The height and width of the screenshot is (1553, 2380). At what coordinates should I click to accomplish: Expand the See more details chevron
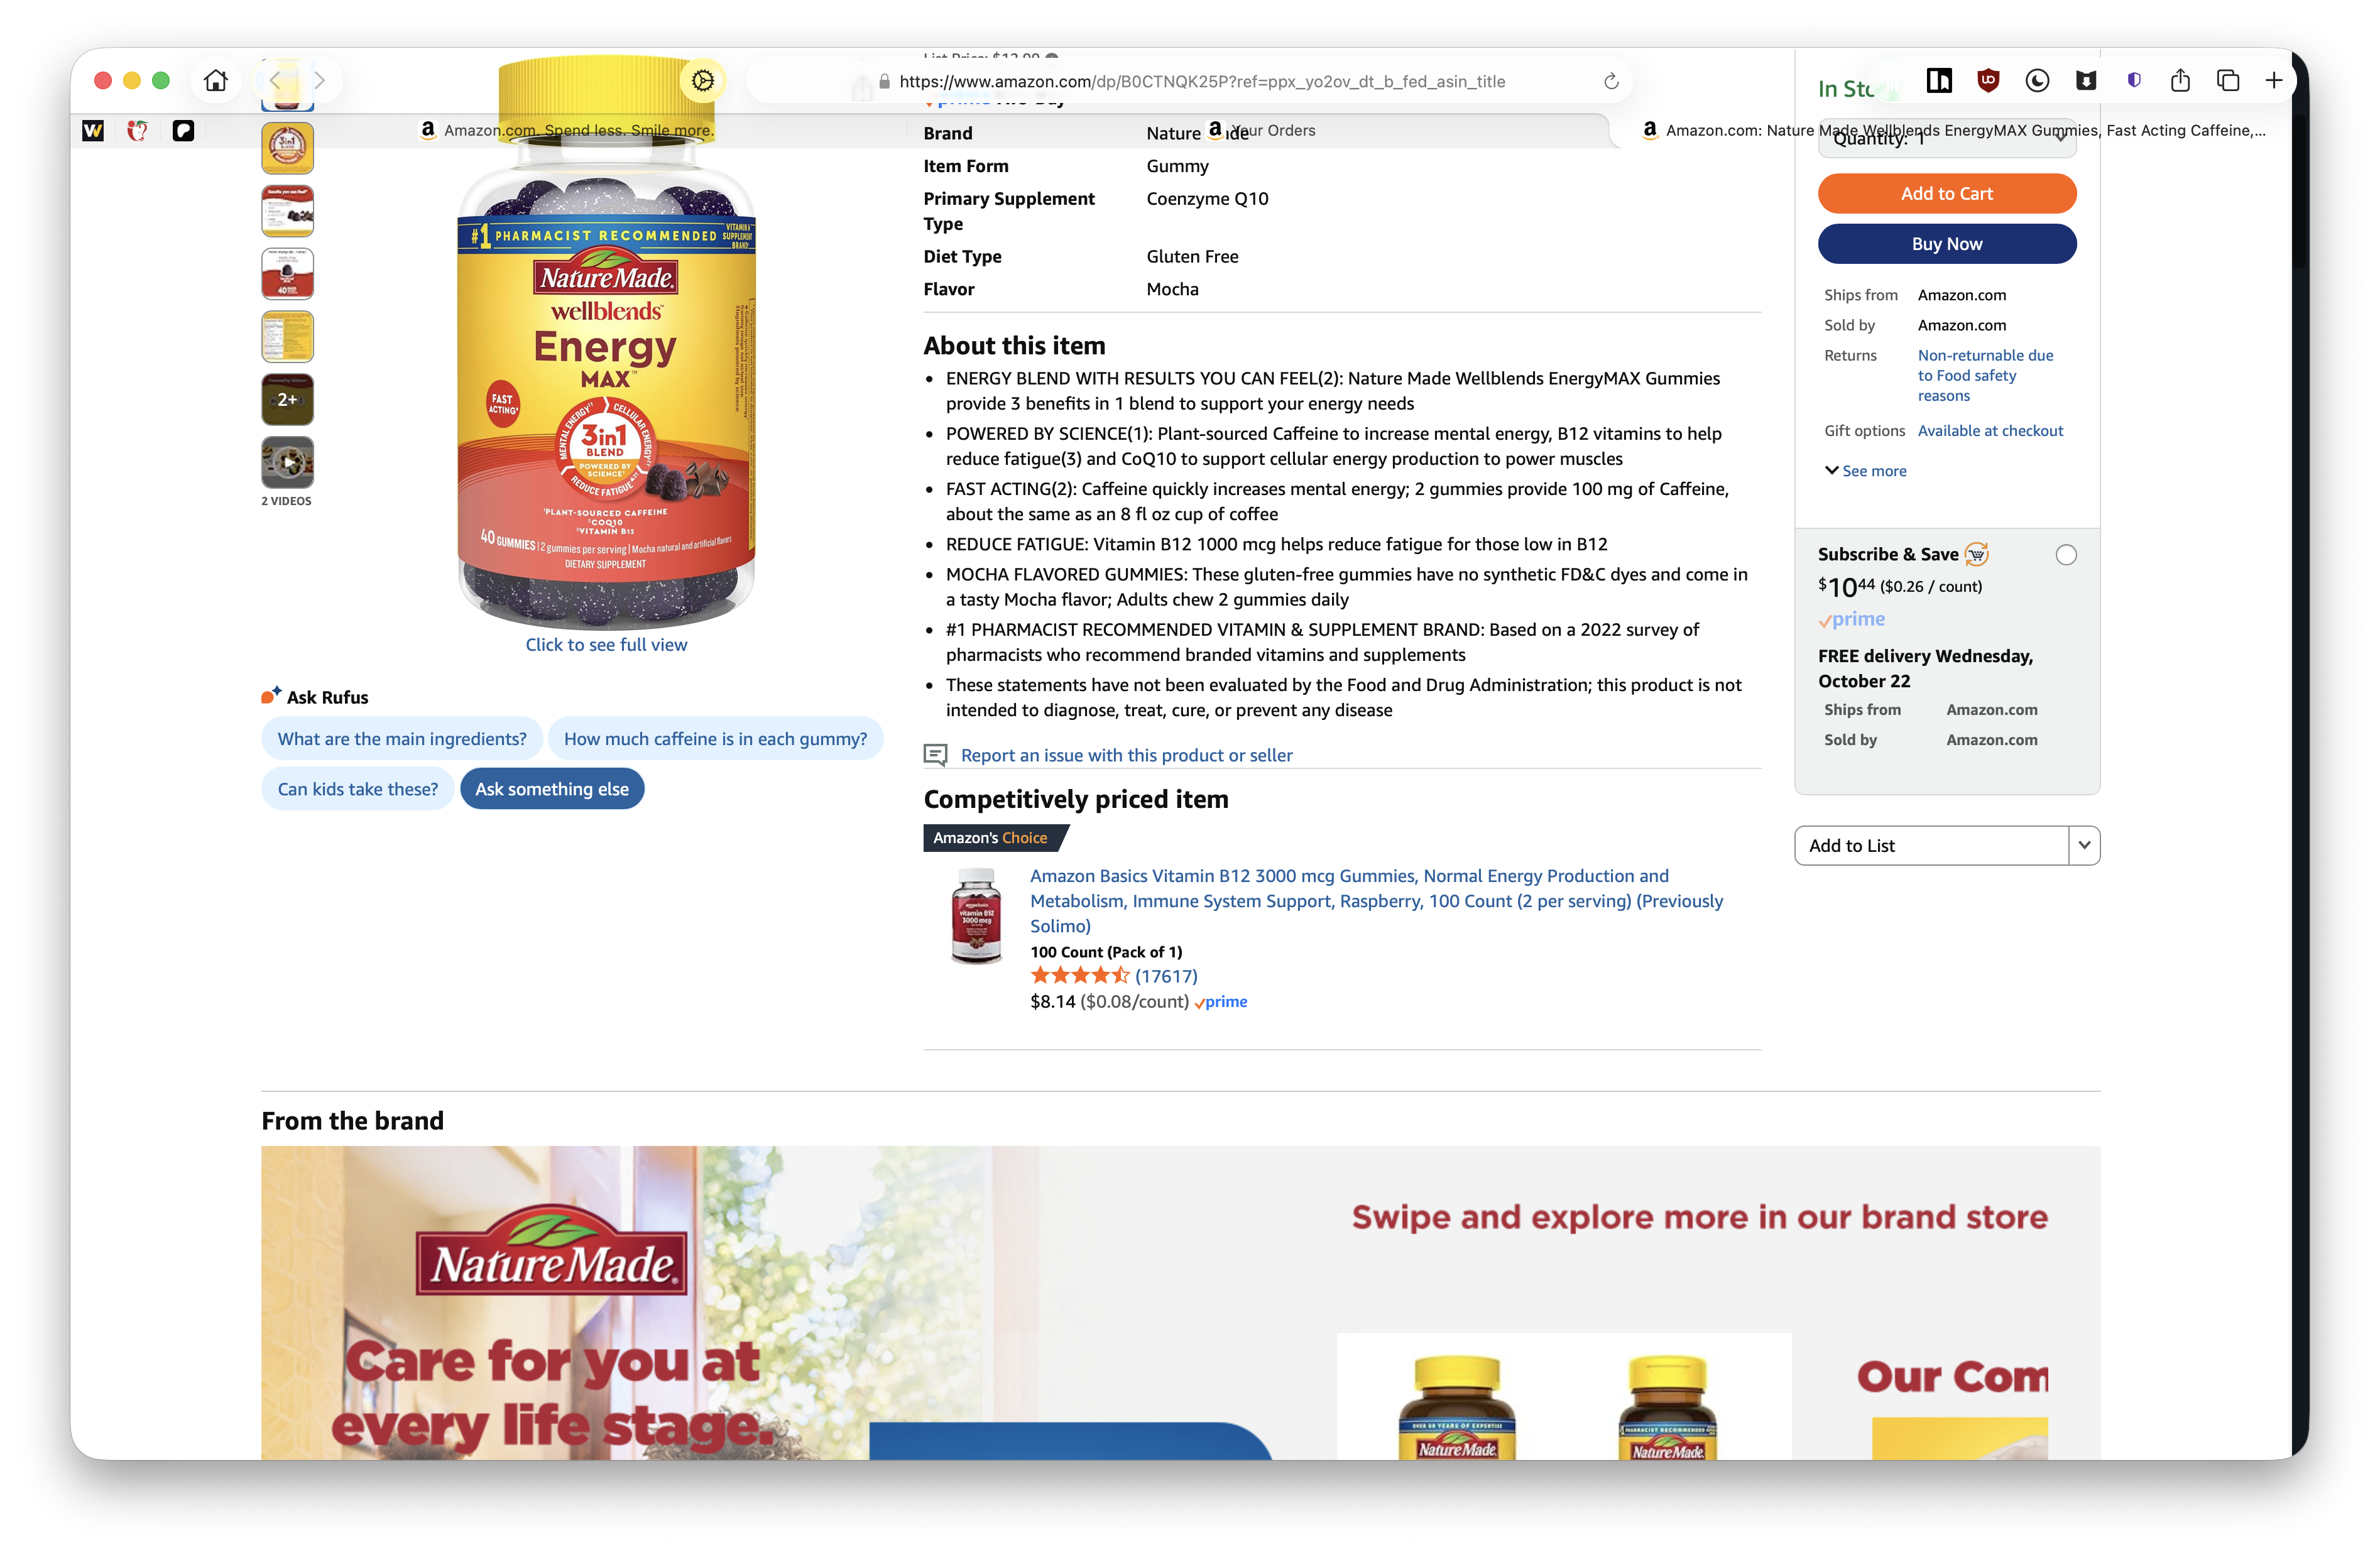[x=1832, y=470]
